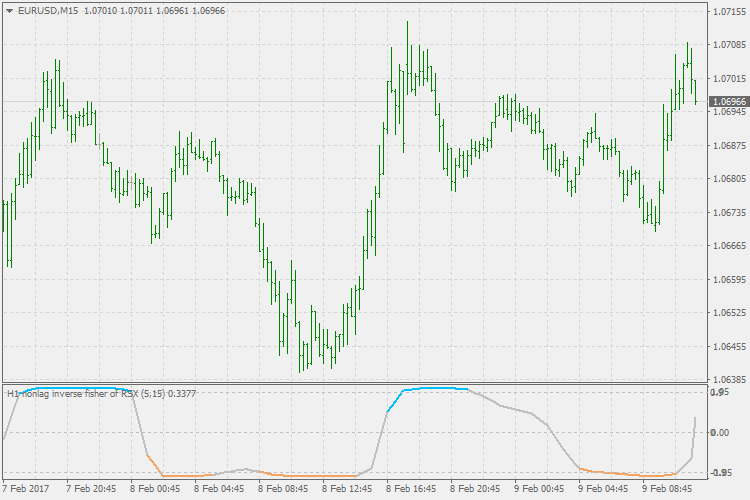The image size is (750, 500).
Task: Click the 8 Feb 12:45 time label
Action: tap(346, 489)
